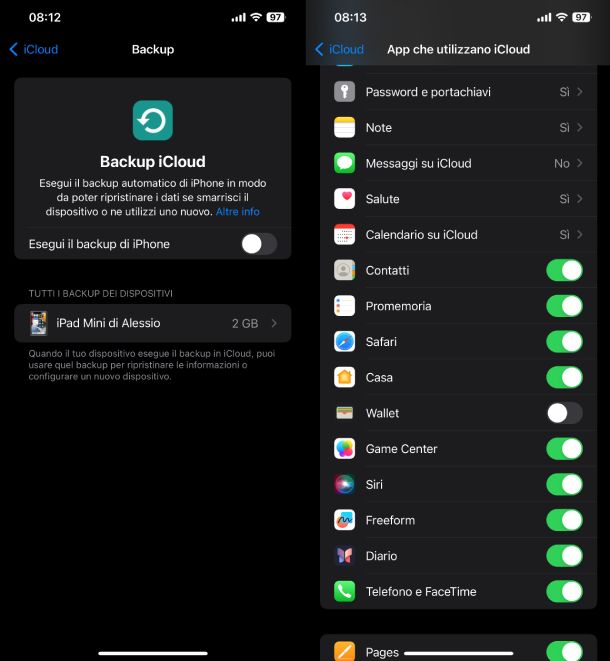This screenshot has height=661, width=610.
Task: Tap battery indicator on Backup screen
Action: click(x=276, y=17)
